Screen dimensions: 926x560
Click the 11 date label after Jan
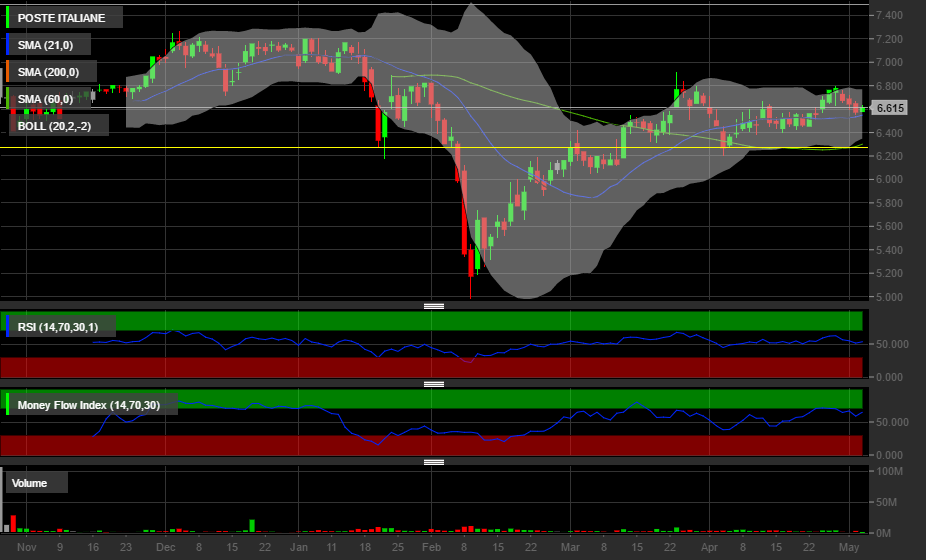332,547
